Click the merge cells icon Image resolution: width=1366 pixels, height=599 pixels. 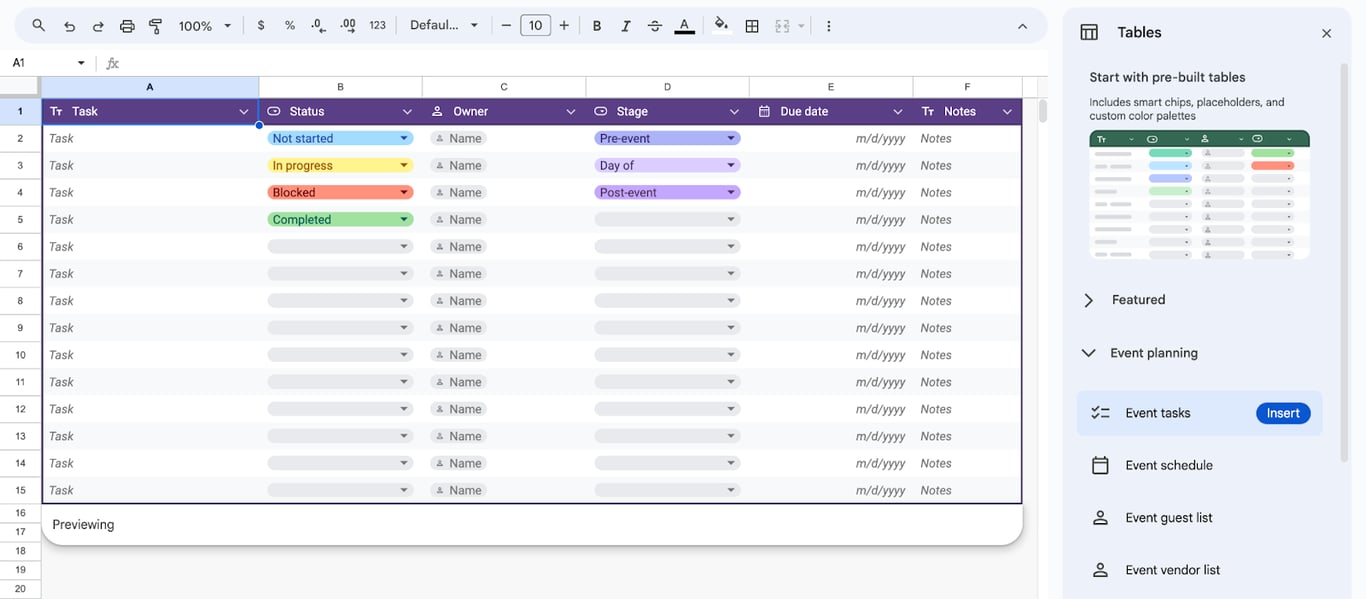pyautogui.click(x=783, y=26)
